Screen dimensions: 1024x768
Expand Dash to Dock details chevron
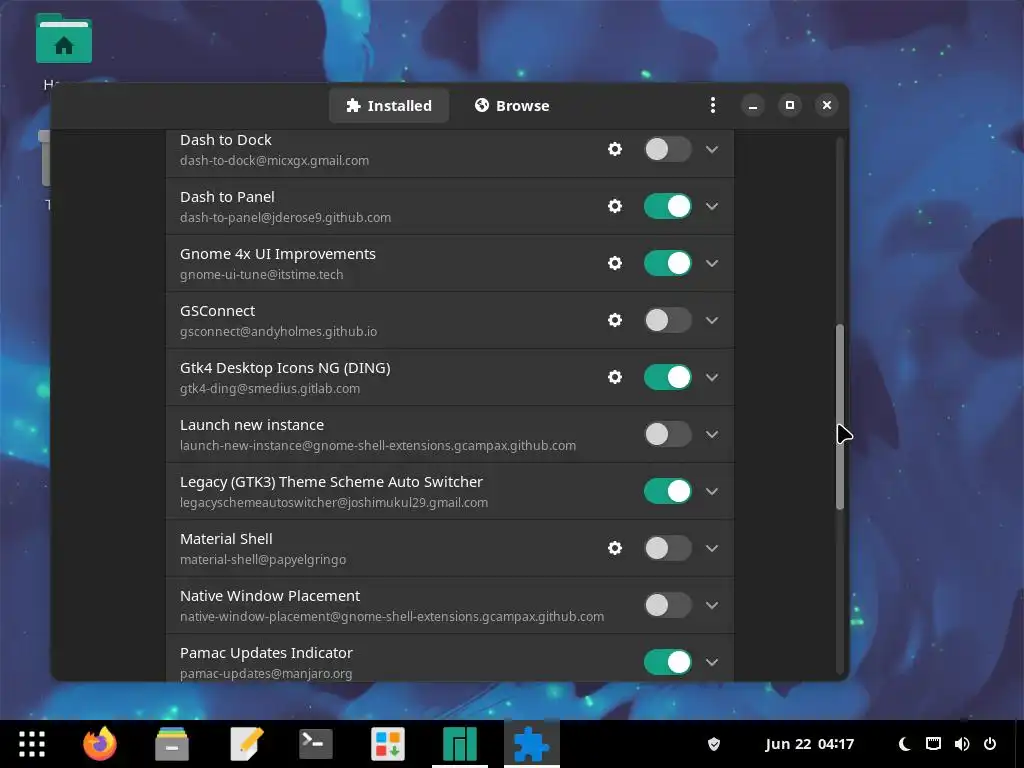click(x=712, y=149)
